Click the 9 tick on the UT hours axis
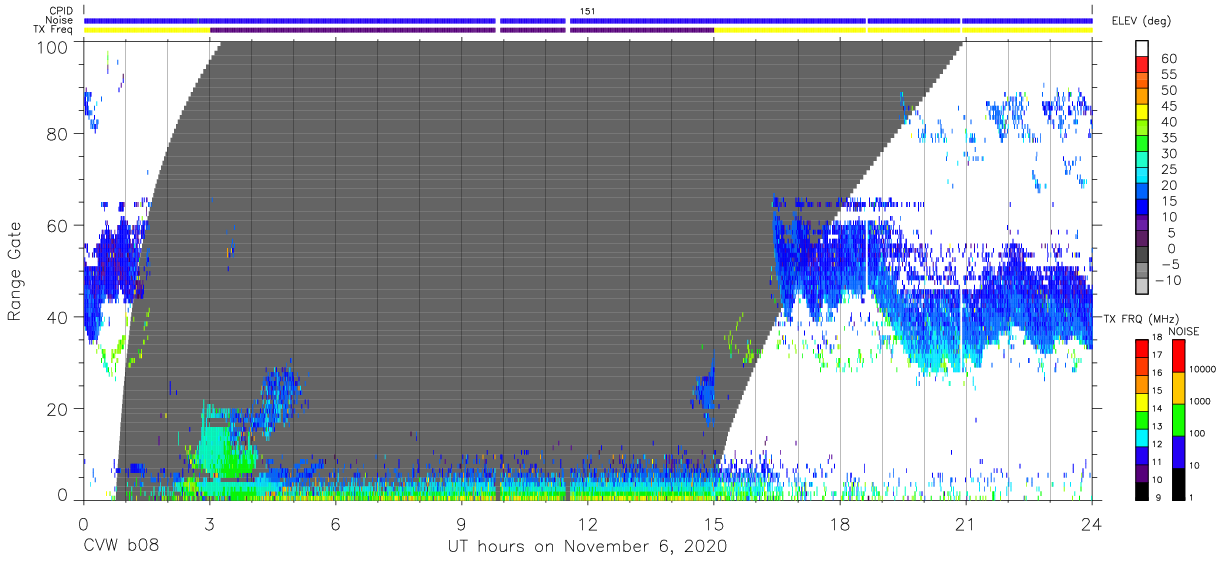The width and height of the screenshot is (1228, 567). (x=462, y=524)
